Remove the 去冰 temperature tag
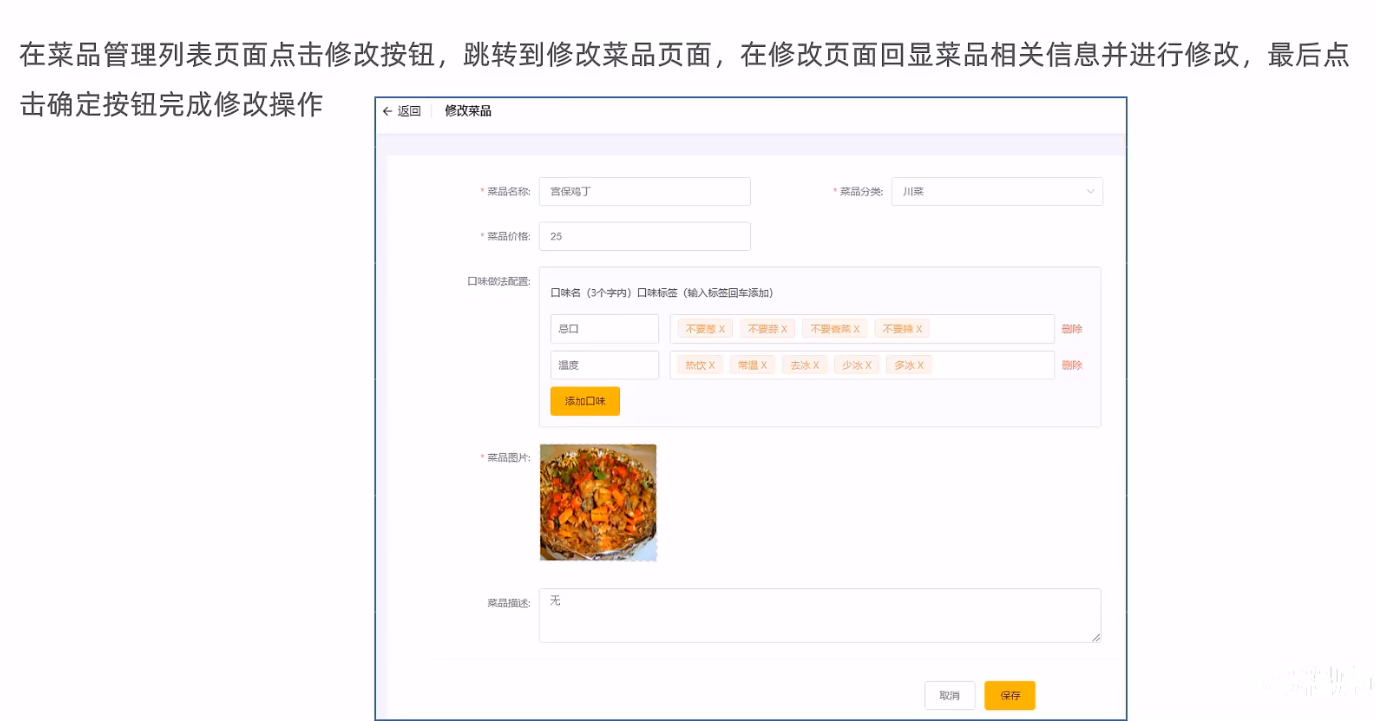 [x=816, y=365]
